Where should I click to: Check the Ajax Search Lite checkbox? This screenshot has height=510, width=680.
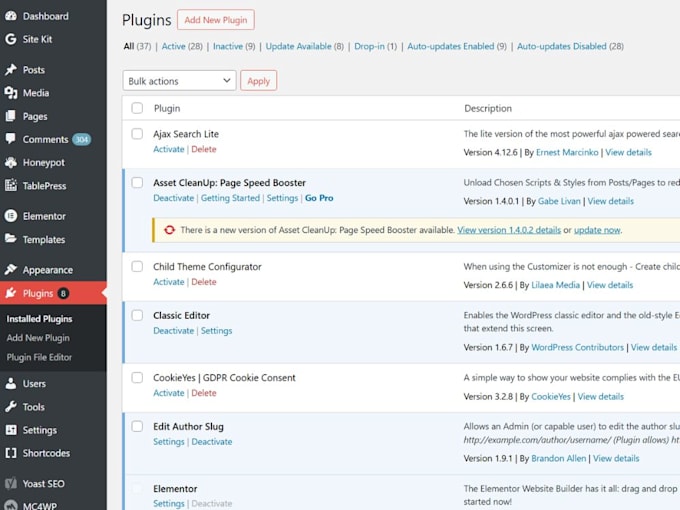[x=137, y=134]
